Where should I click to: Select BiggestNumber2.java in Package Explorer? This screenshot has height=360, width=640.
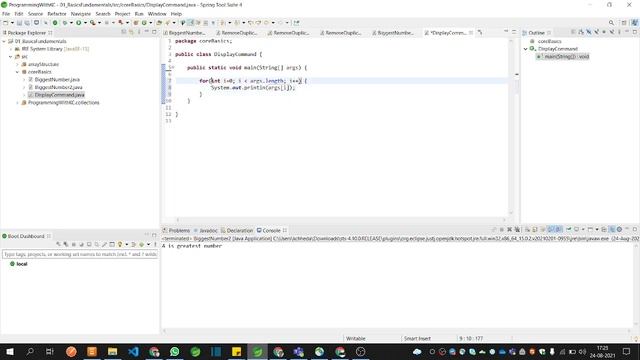[58, 87]
